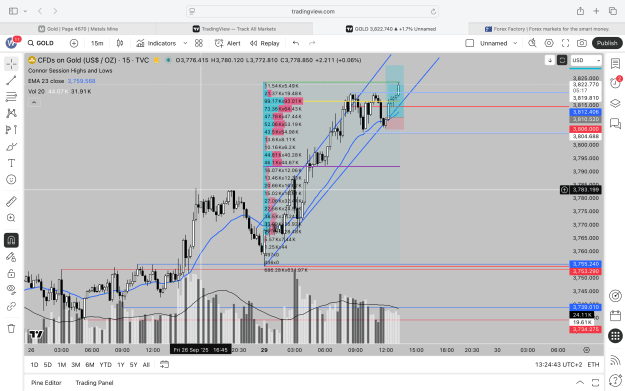Select the crosshair cursor tool
625x391 pixels.
(11, 64)
